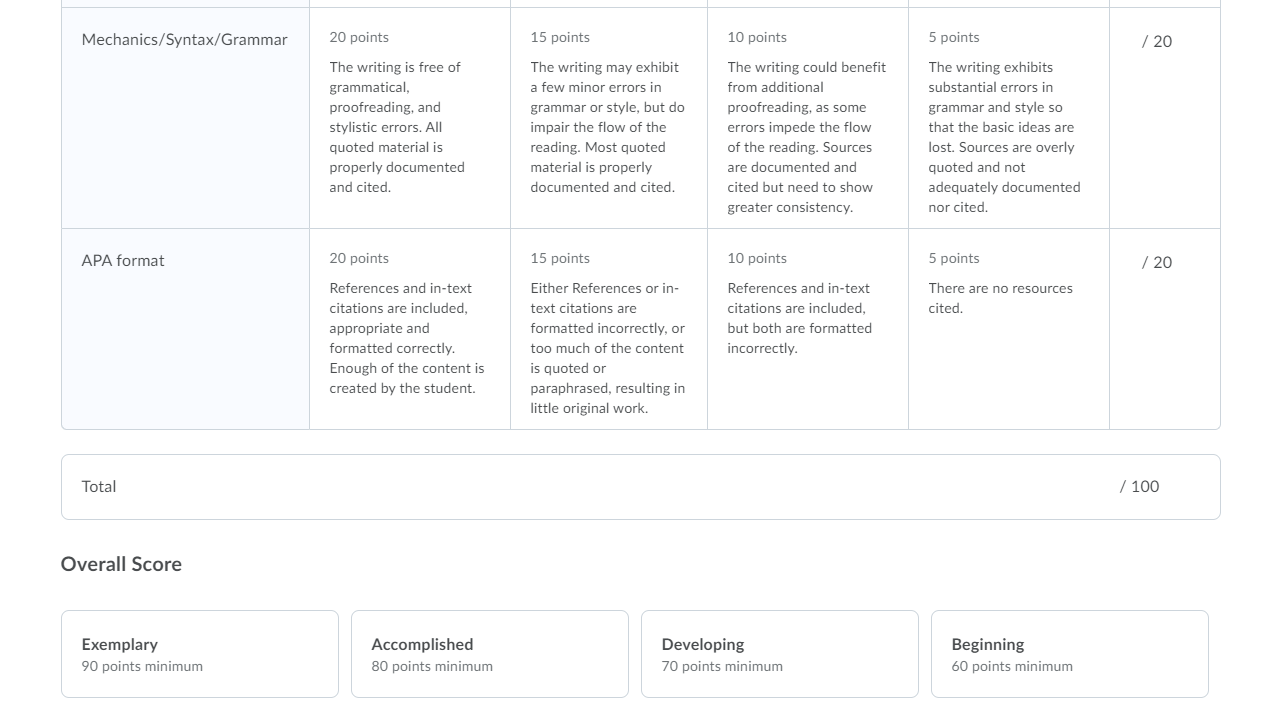Click the Total row label
Image resolution: width=1286 pixels, height=723 pixels.
pyautogui.click(x=99, y=487)
